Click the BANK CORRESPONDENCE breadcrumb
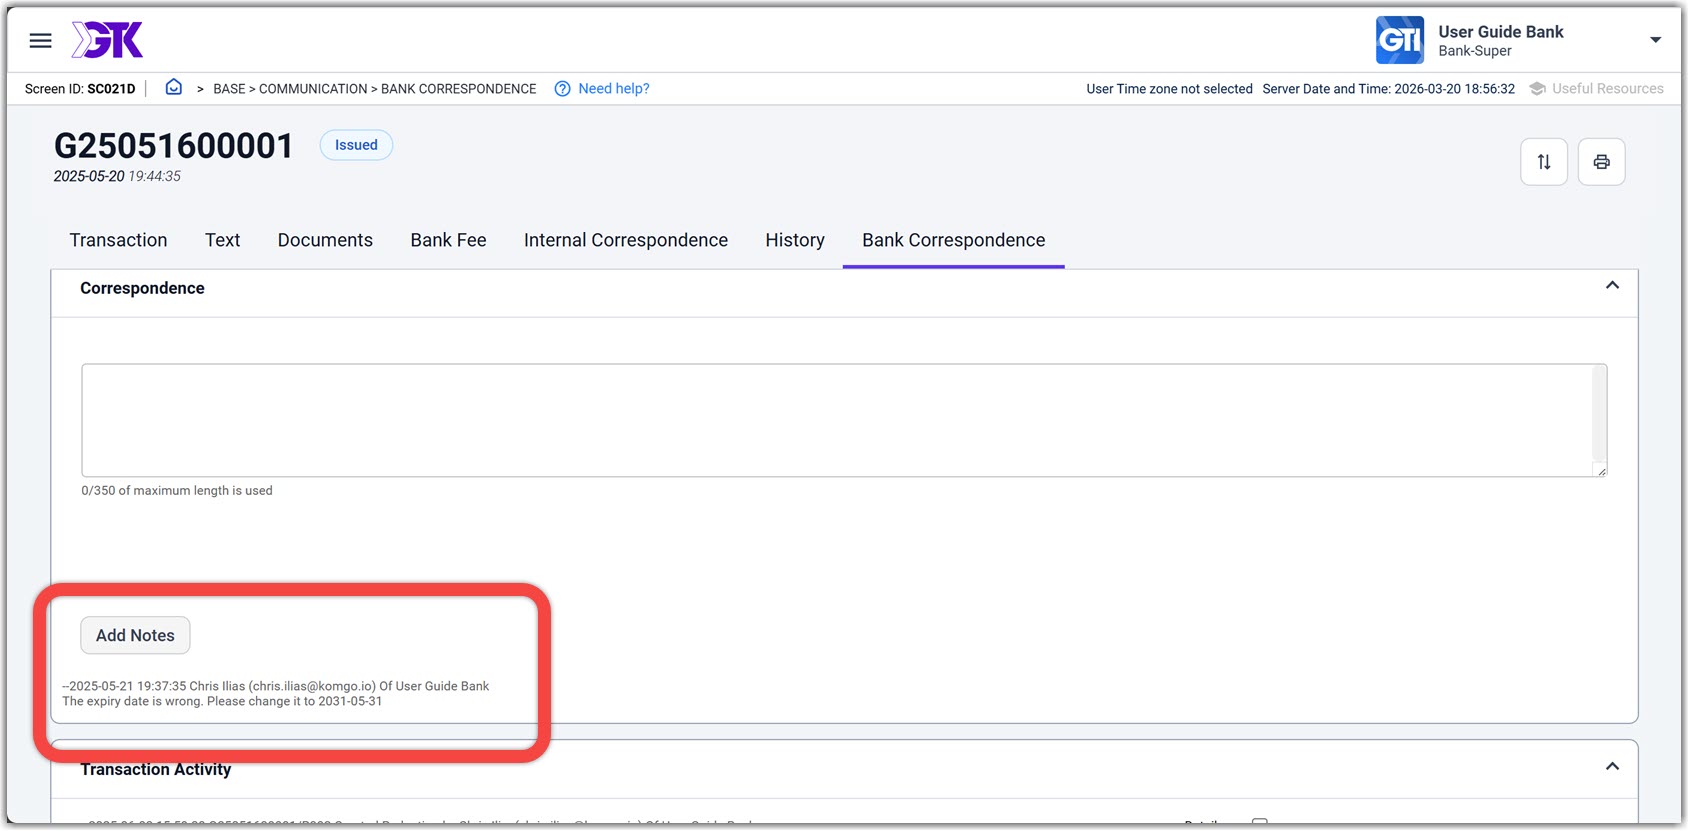 459,89
